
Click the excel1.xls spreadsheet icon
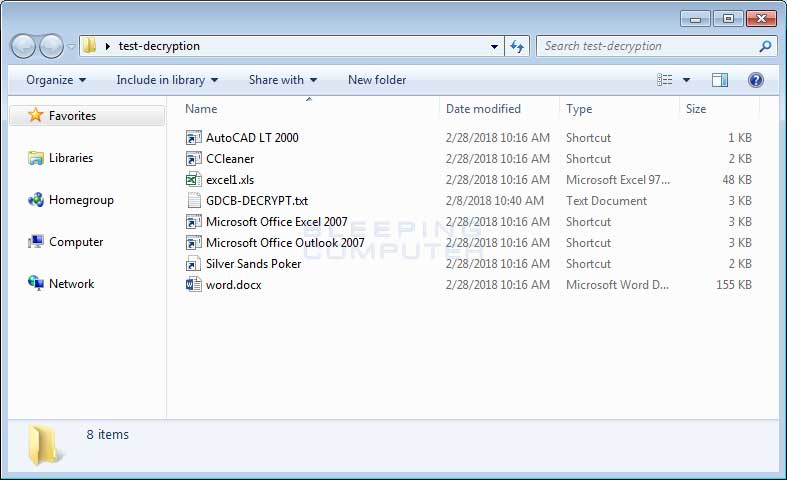193,180
